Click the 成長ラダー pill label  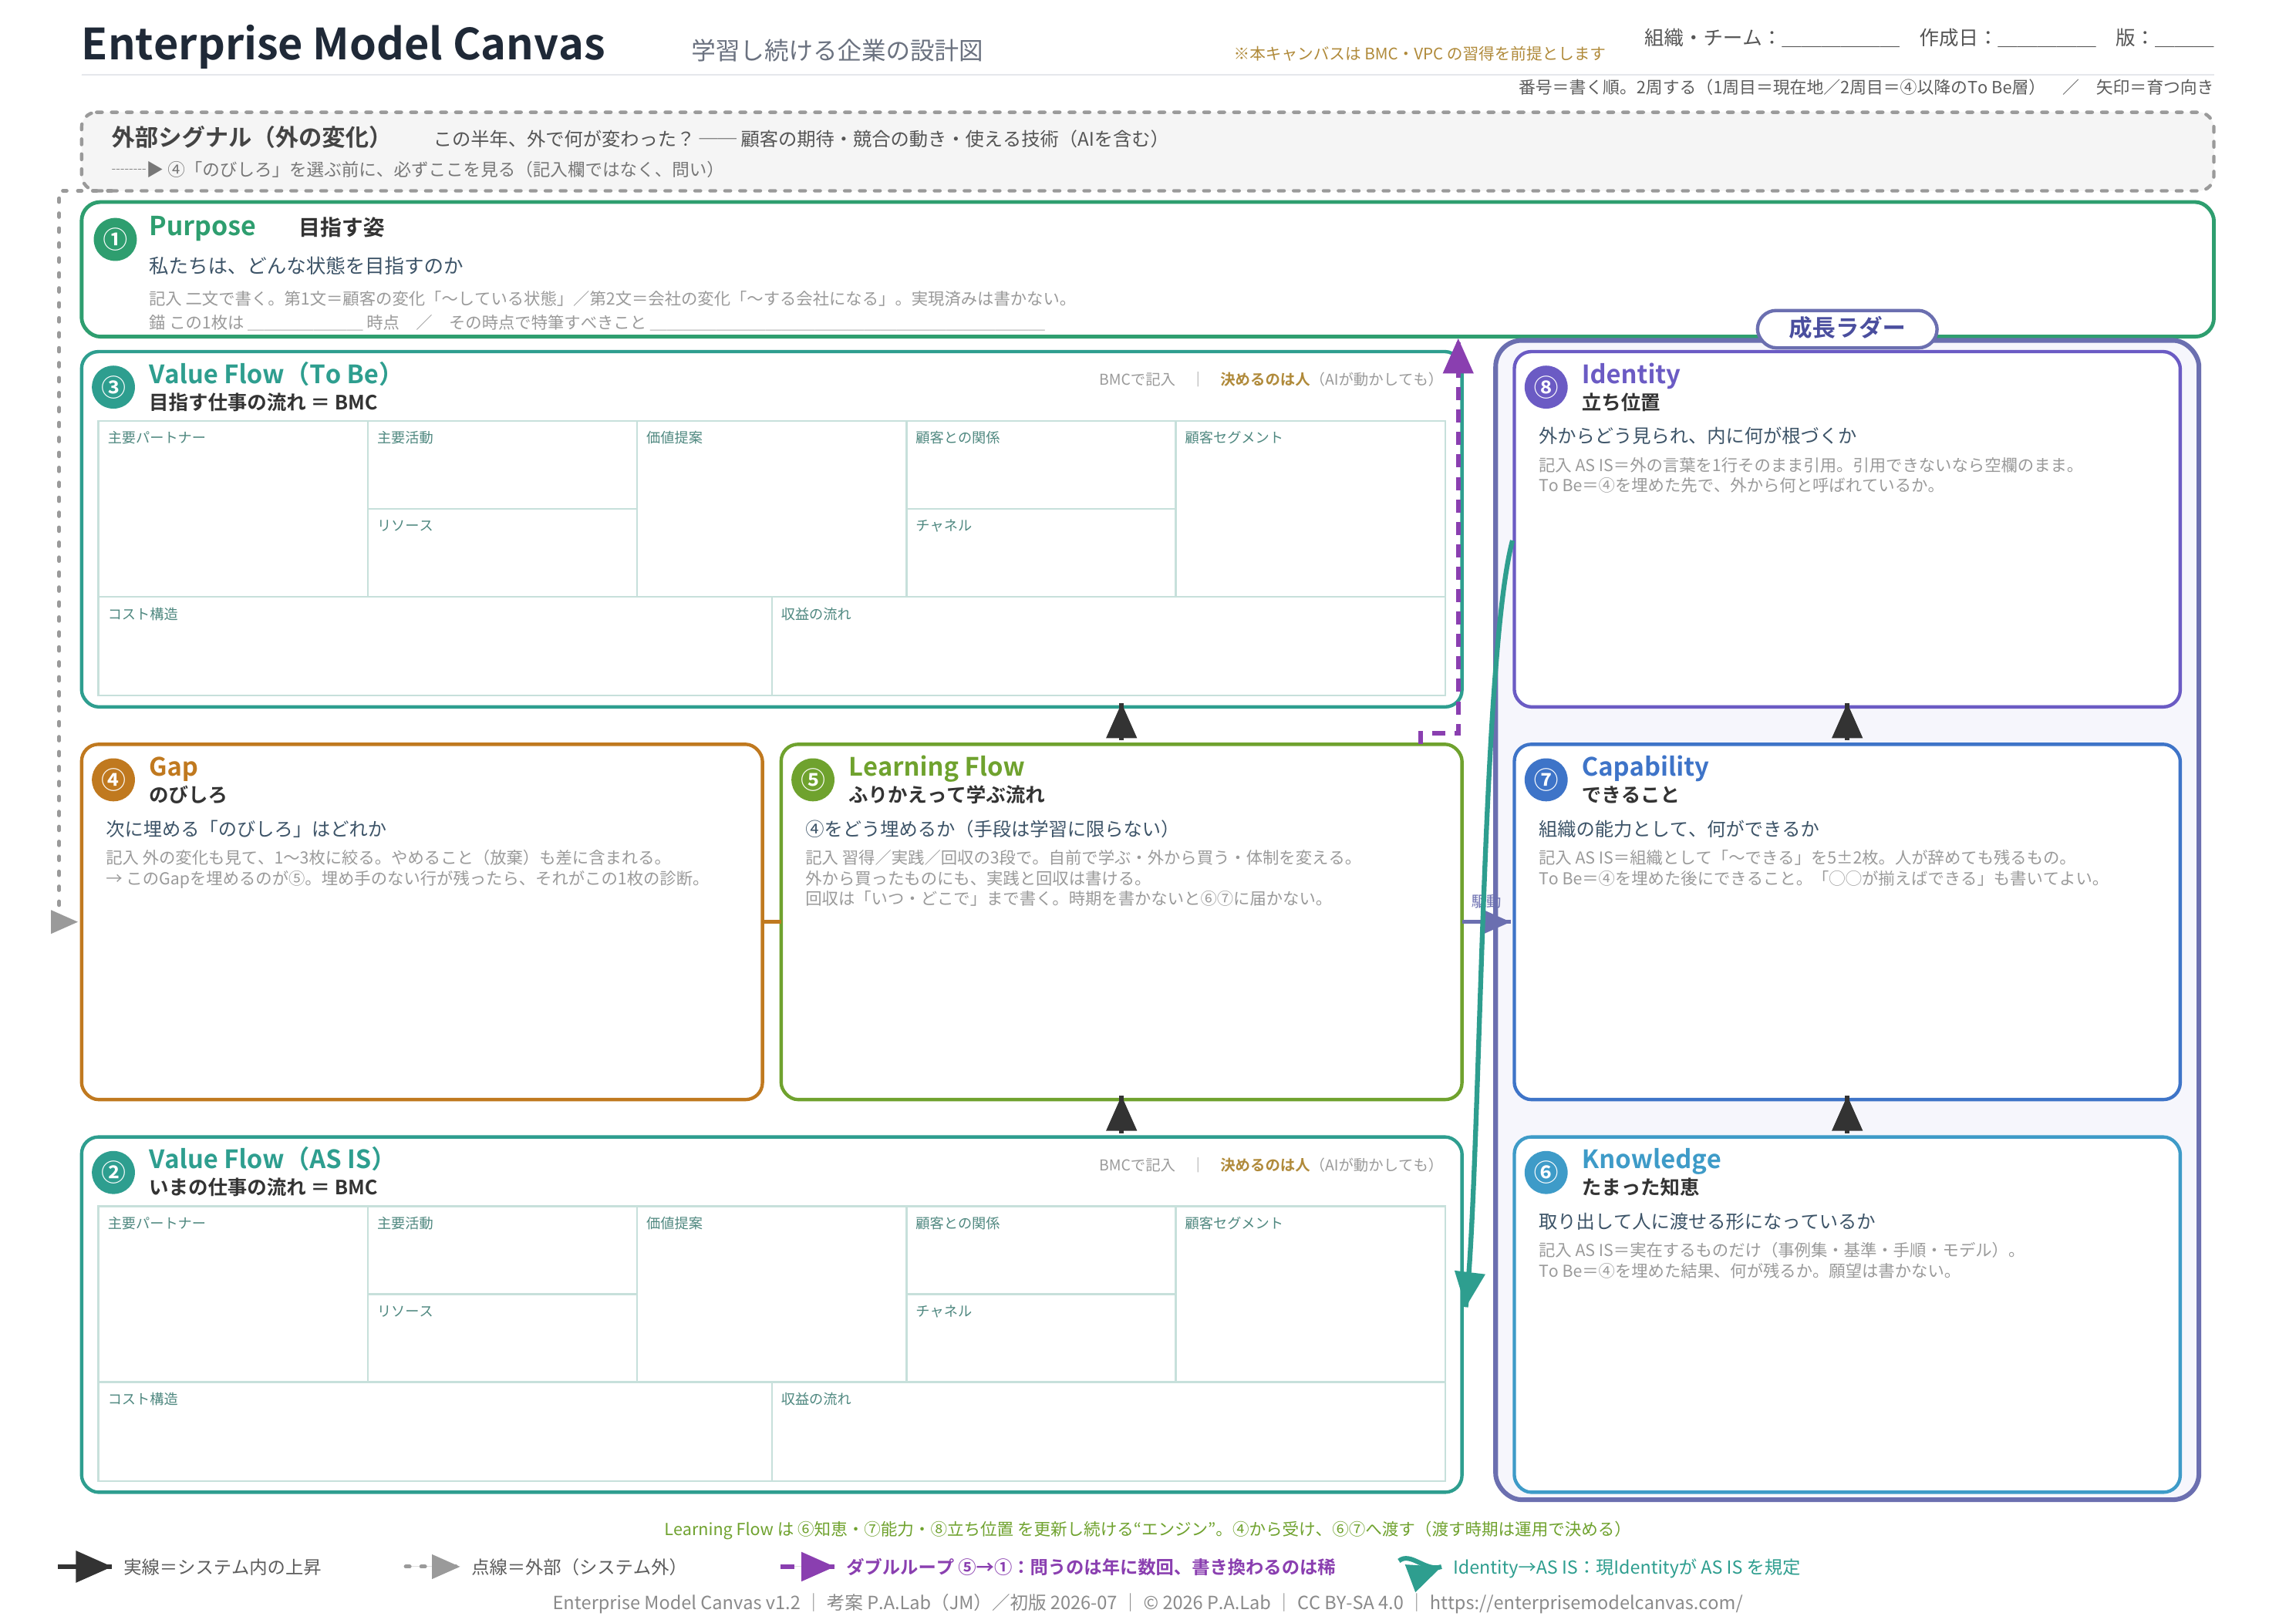[x=1847, y=328]
